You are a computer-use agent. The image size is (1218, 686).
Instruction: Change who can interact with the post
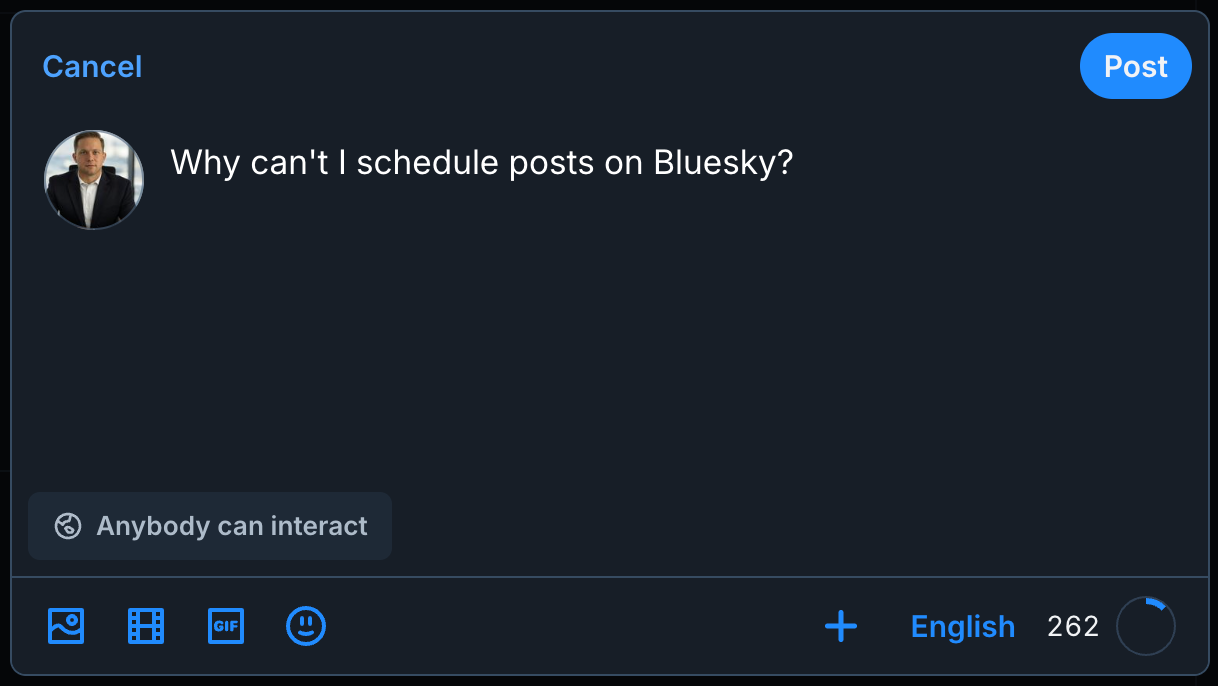click(x=210, y=525)
